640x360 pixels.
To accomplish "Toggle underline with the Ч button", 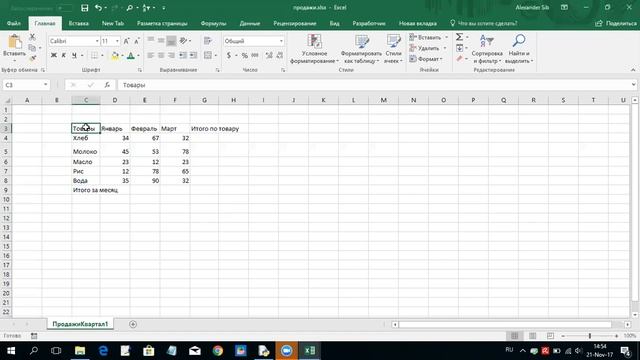I will pos(74,56).
